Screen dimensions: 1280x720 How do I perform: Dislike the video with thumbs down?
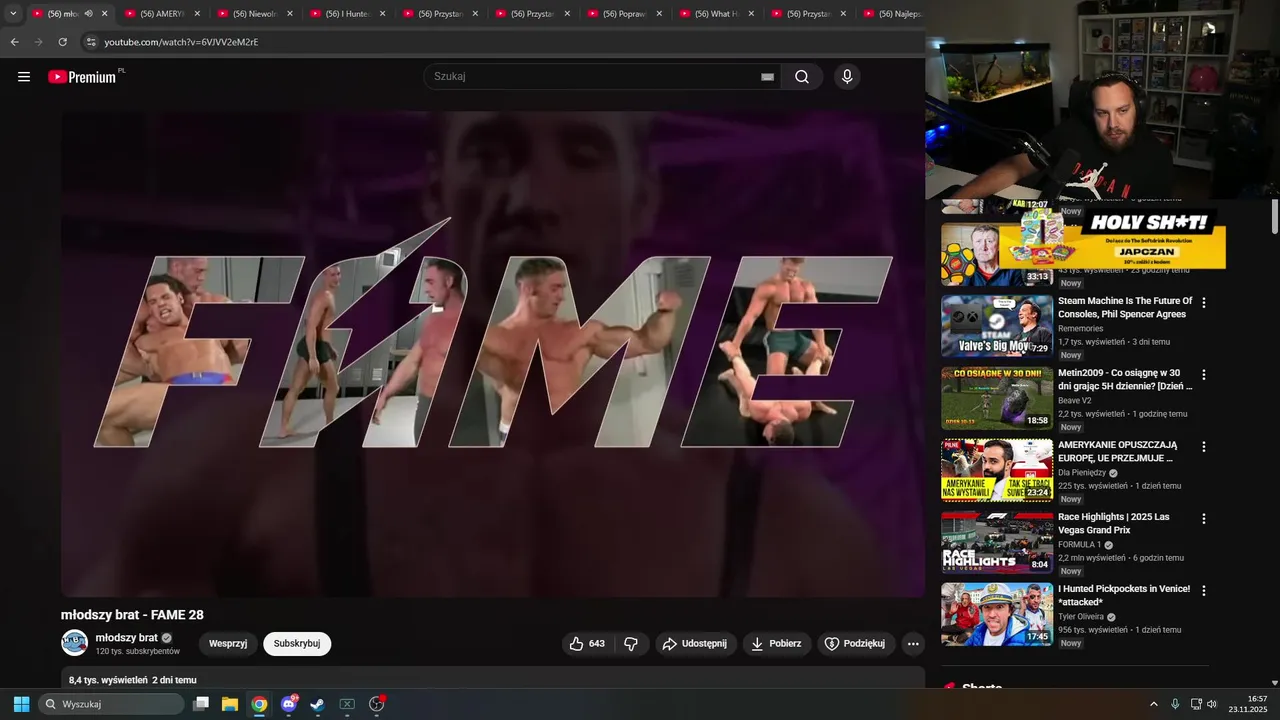tap(631, 644)
